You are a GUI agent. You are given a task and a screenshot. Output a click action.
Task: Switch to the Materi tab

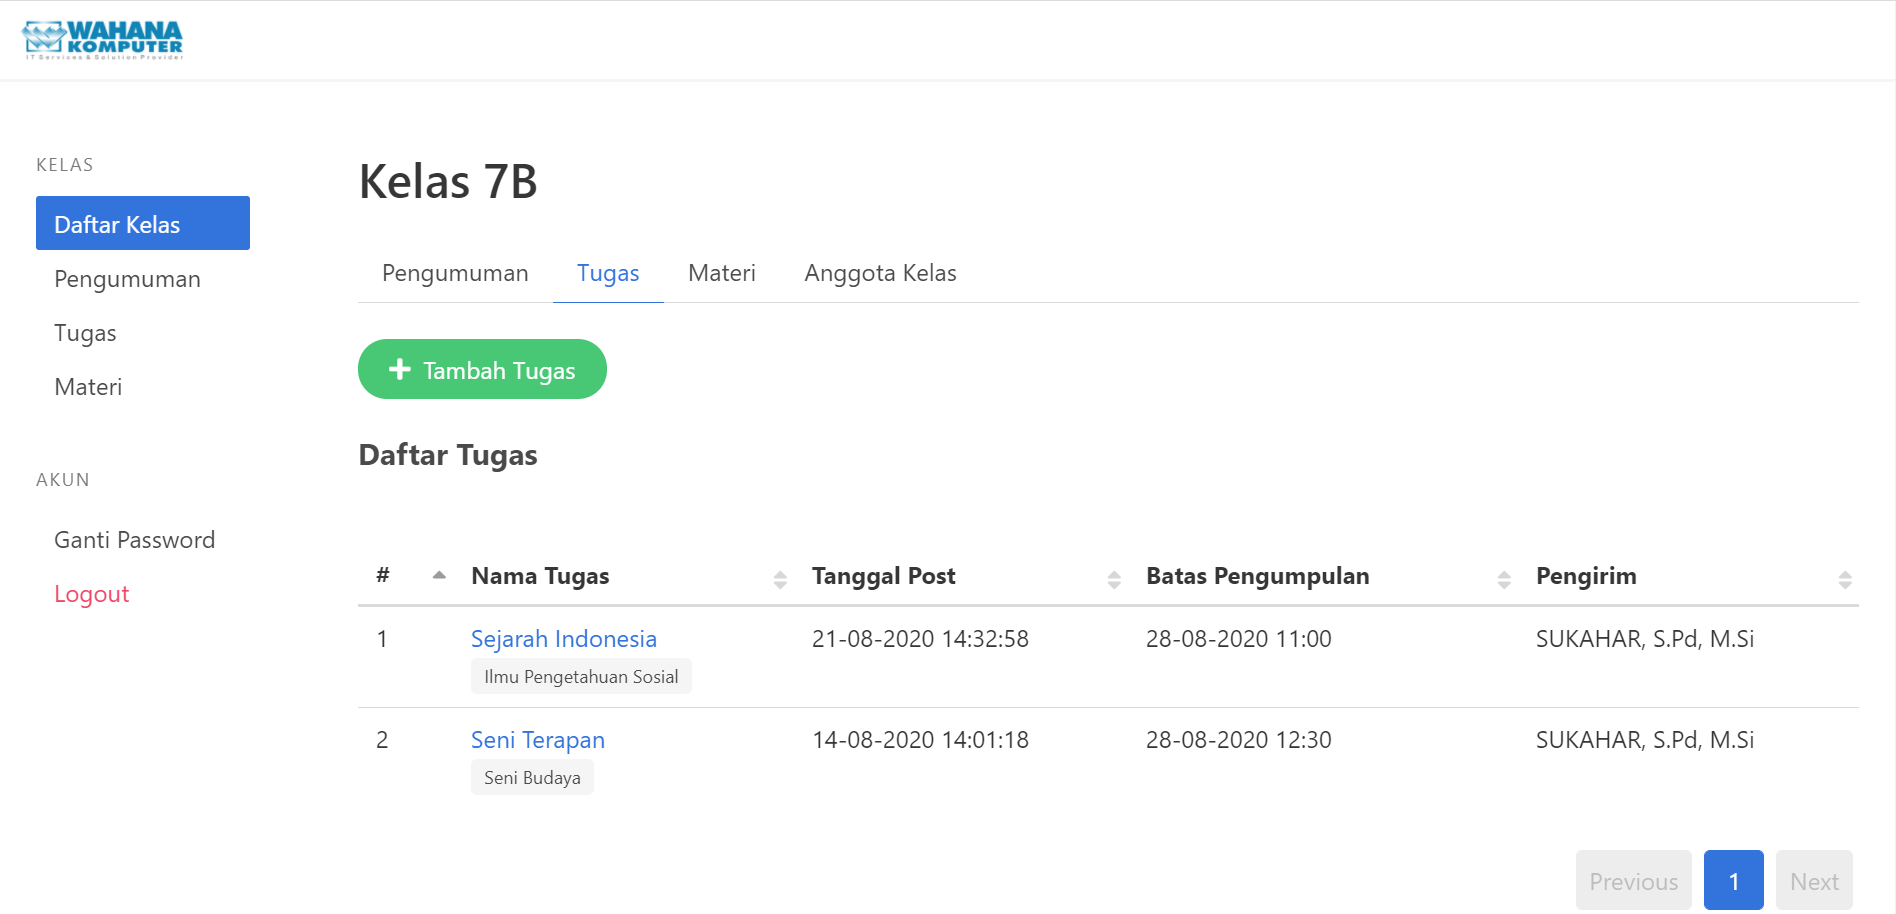721,272
